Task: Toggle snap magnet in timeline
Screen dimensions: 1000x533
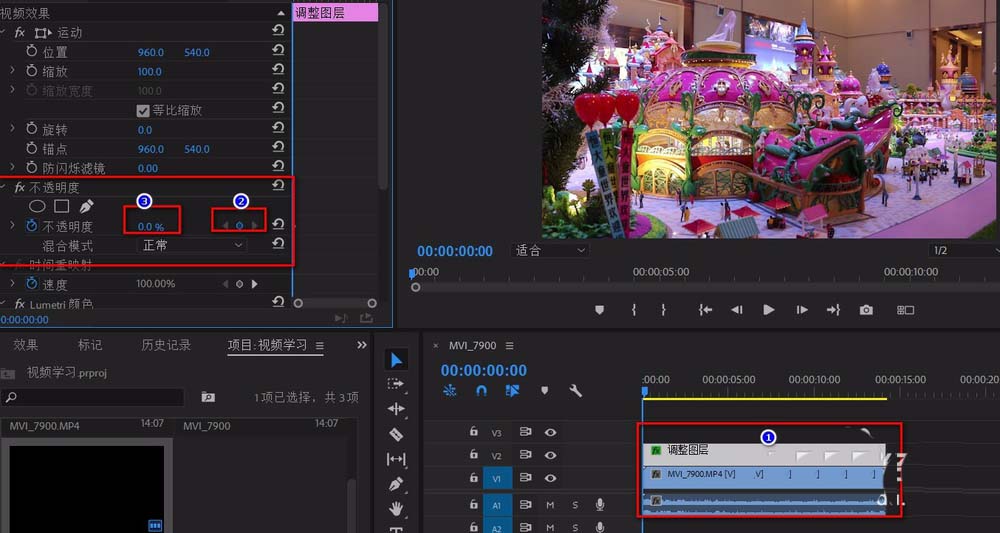Action: point(482,390)
